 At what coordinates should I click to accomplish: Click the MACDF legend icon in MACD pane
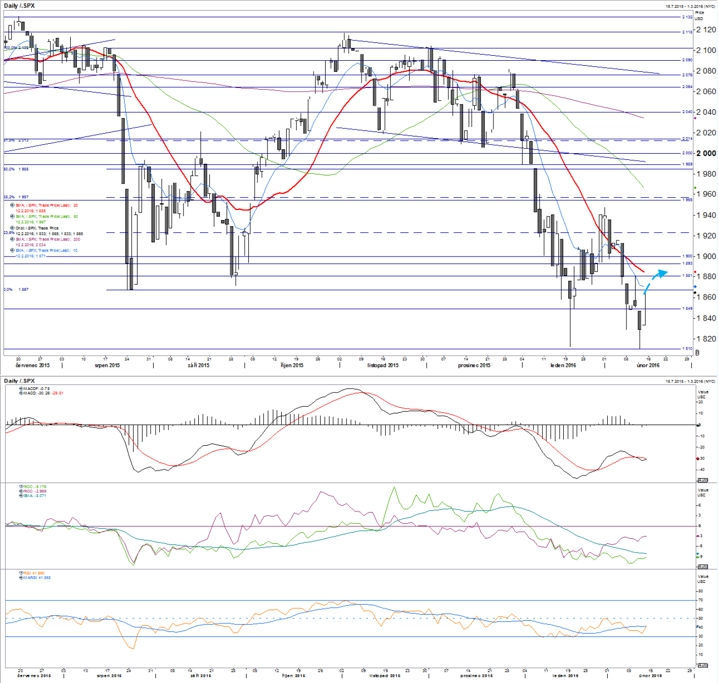tap(21, 389)
